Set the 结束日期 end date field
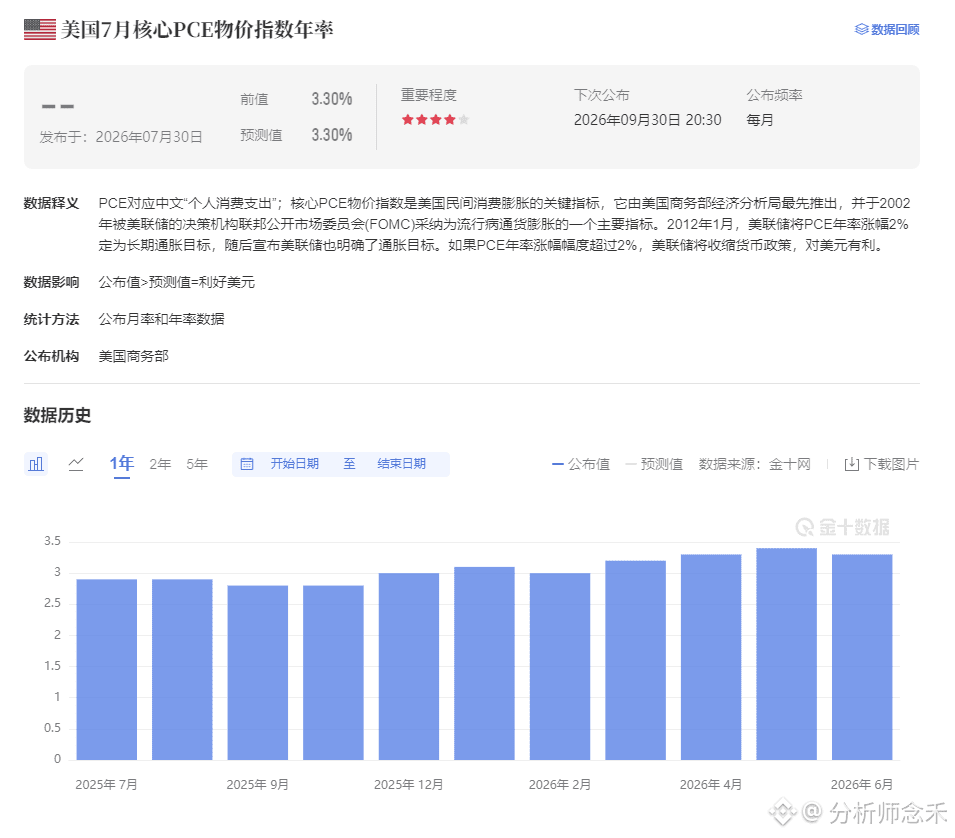Image resolution: width=955 pixels, height=838 pixels. (401, 464)
